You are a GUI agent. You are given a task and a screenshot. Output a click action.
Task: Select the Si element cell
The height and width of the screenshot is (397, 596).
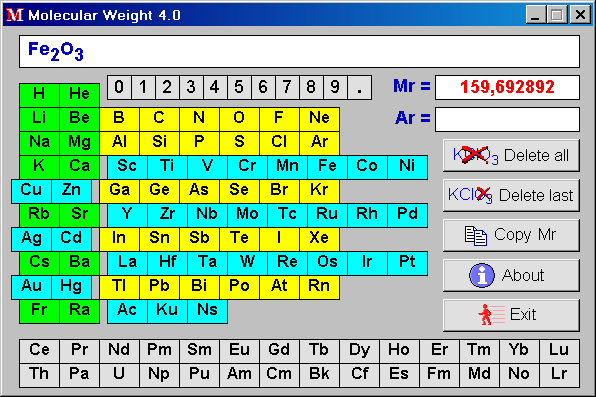(x=159, y=143)
